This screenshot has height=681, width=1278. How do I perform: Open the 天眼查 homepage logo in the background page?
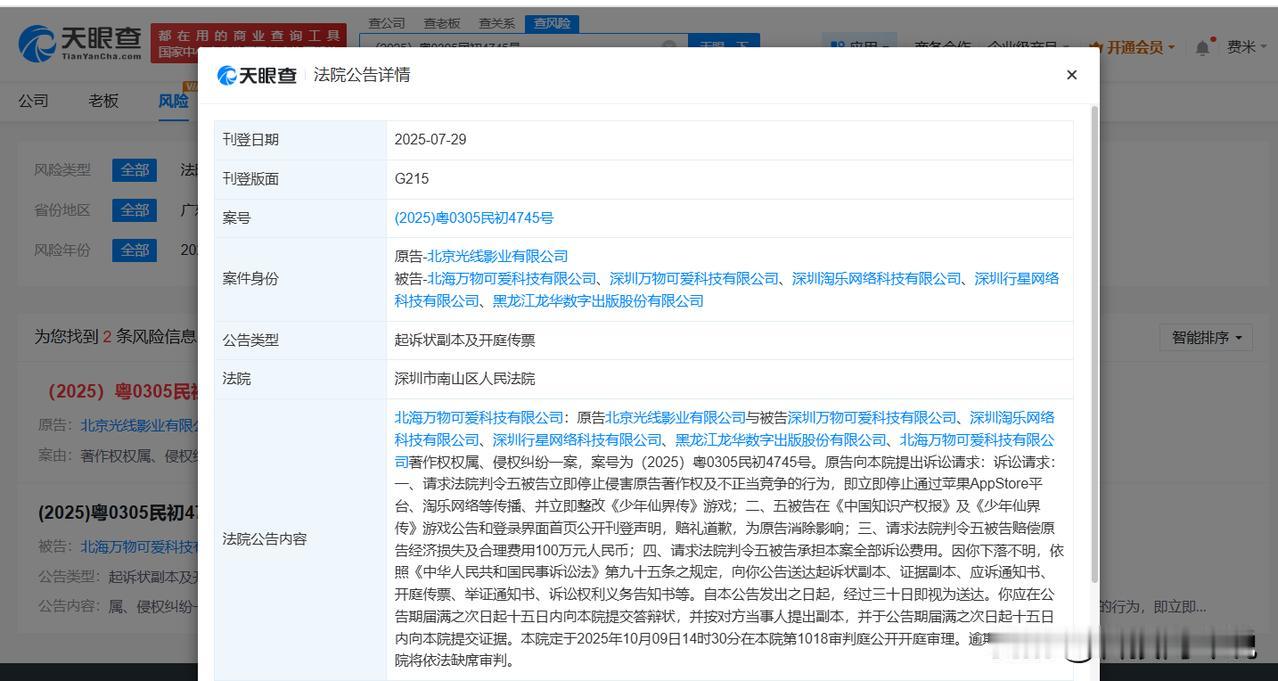(80, 43)
